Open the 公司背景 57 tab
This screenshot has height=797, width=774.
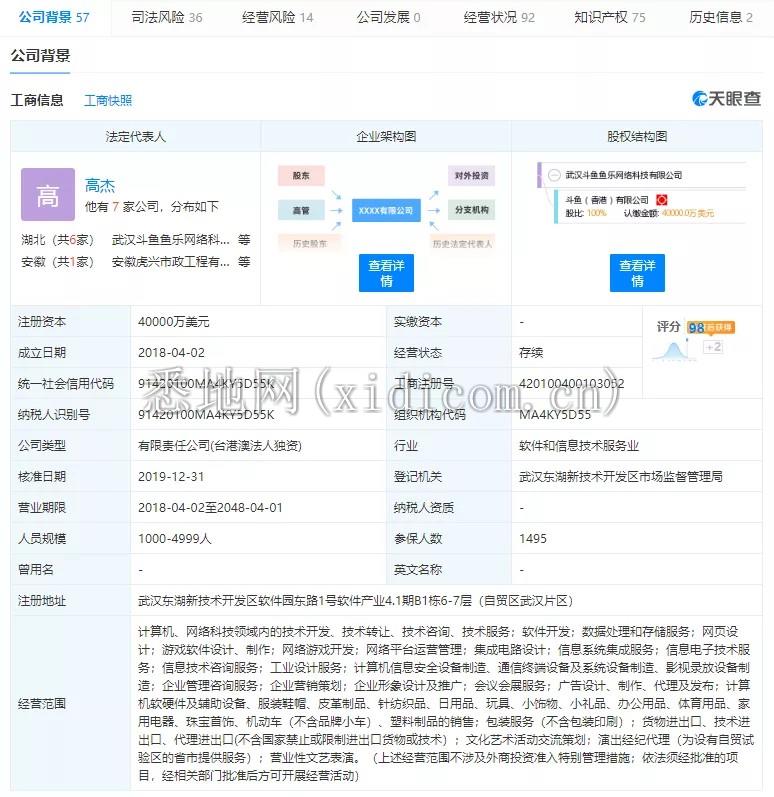54,17
